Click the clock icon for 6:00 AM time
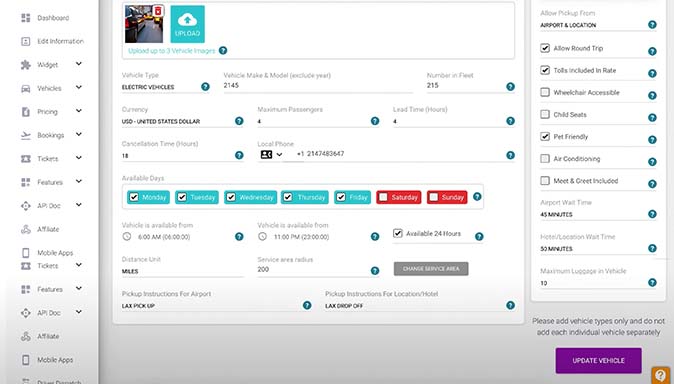This screenshot has width=674, height=384. pos(127,237)
